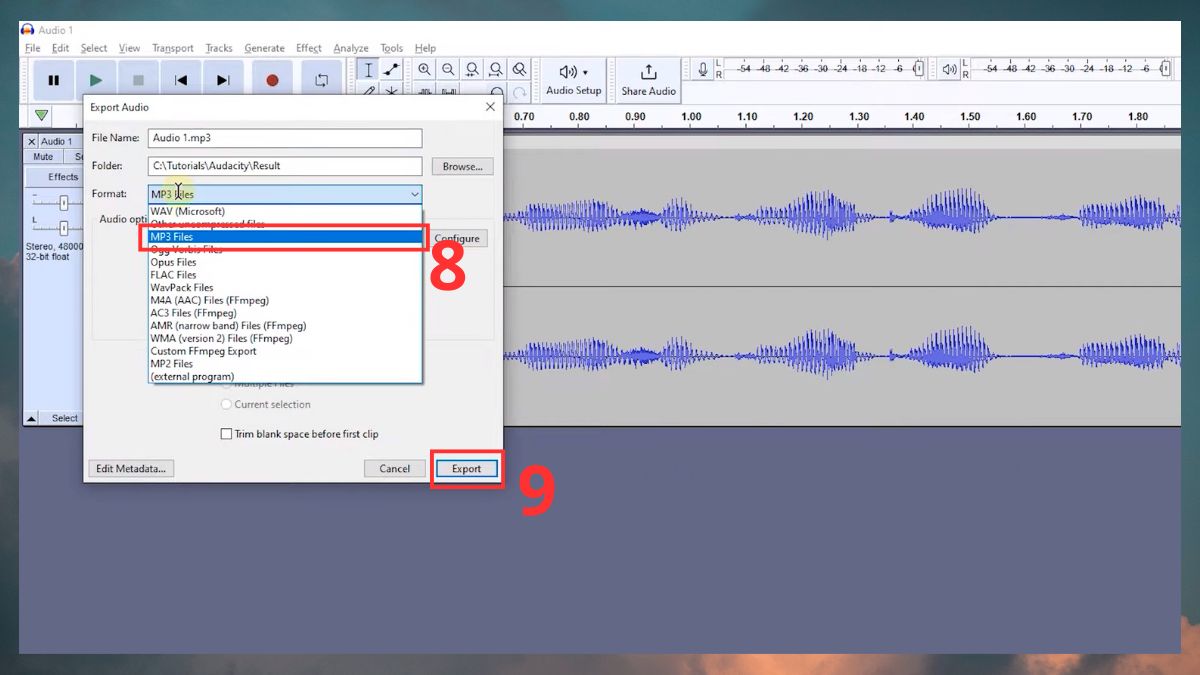
Task: Skip to end of track
Action: [223, 80]
